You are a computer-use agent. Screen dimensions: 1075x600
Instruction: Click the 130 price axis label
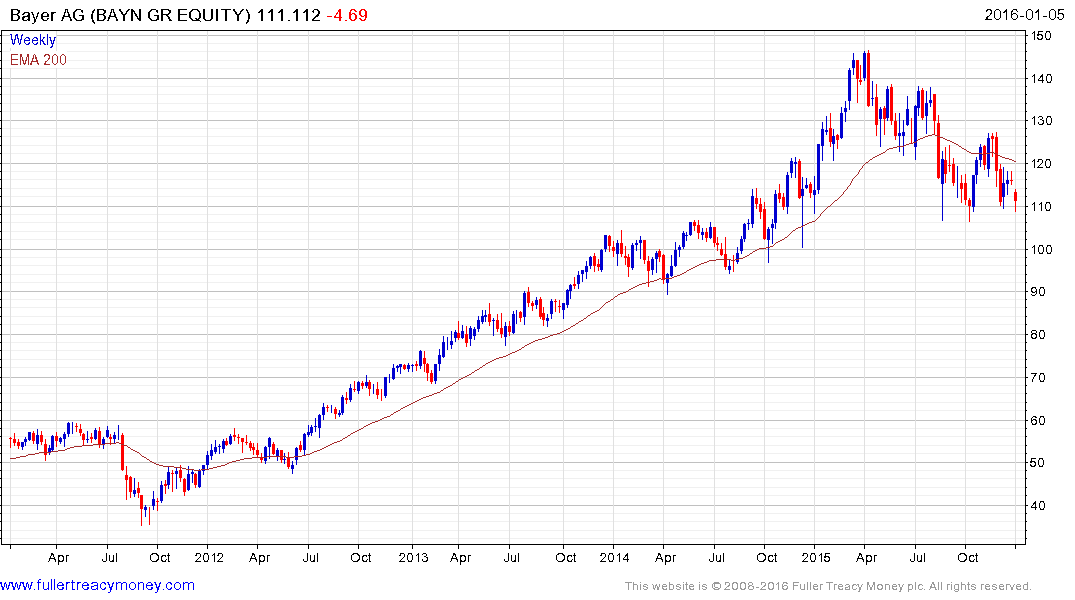(1041, 121)
